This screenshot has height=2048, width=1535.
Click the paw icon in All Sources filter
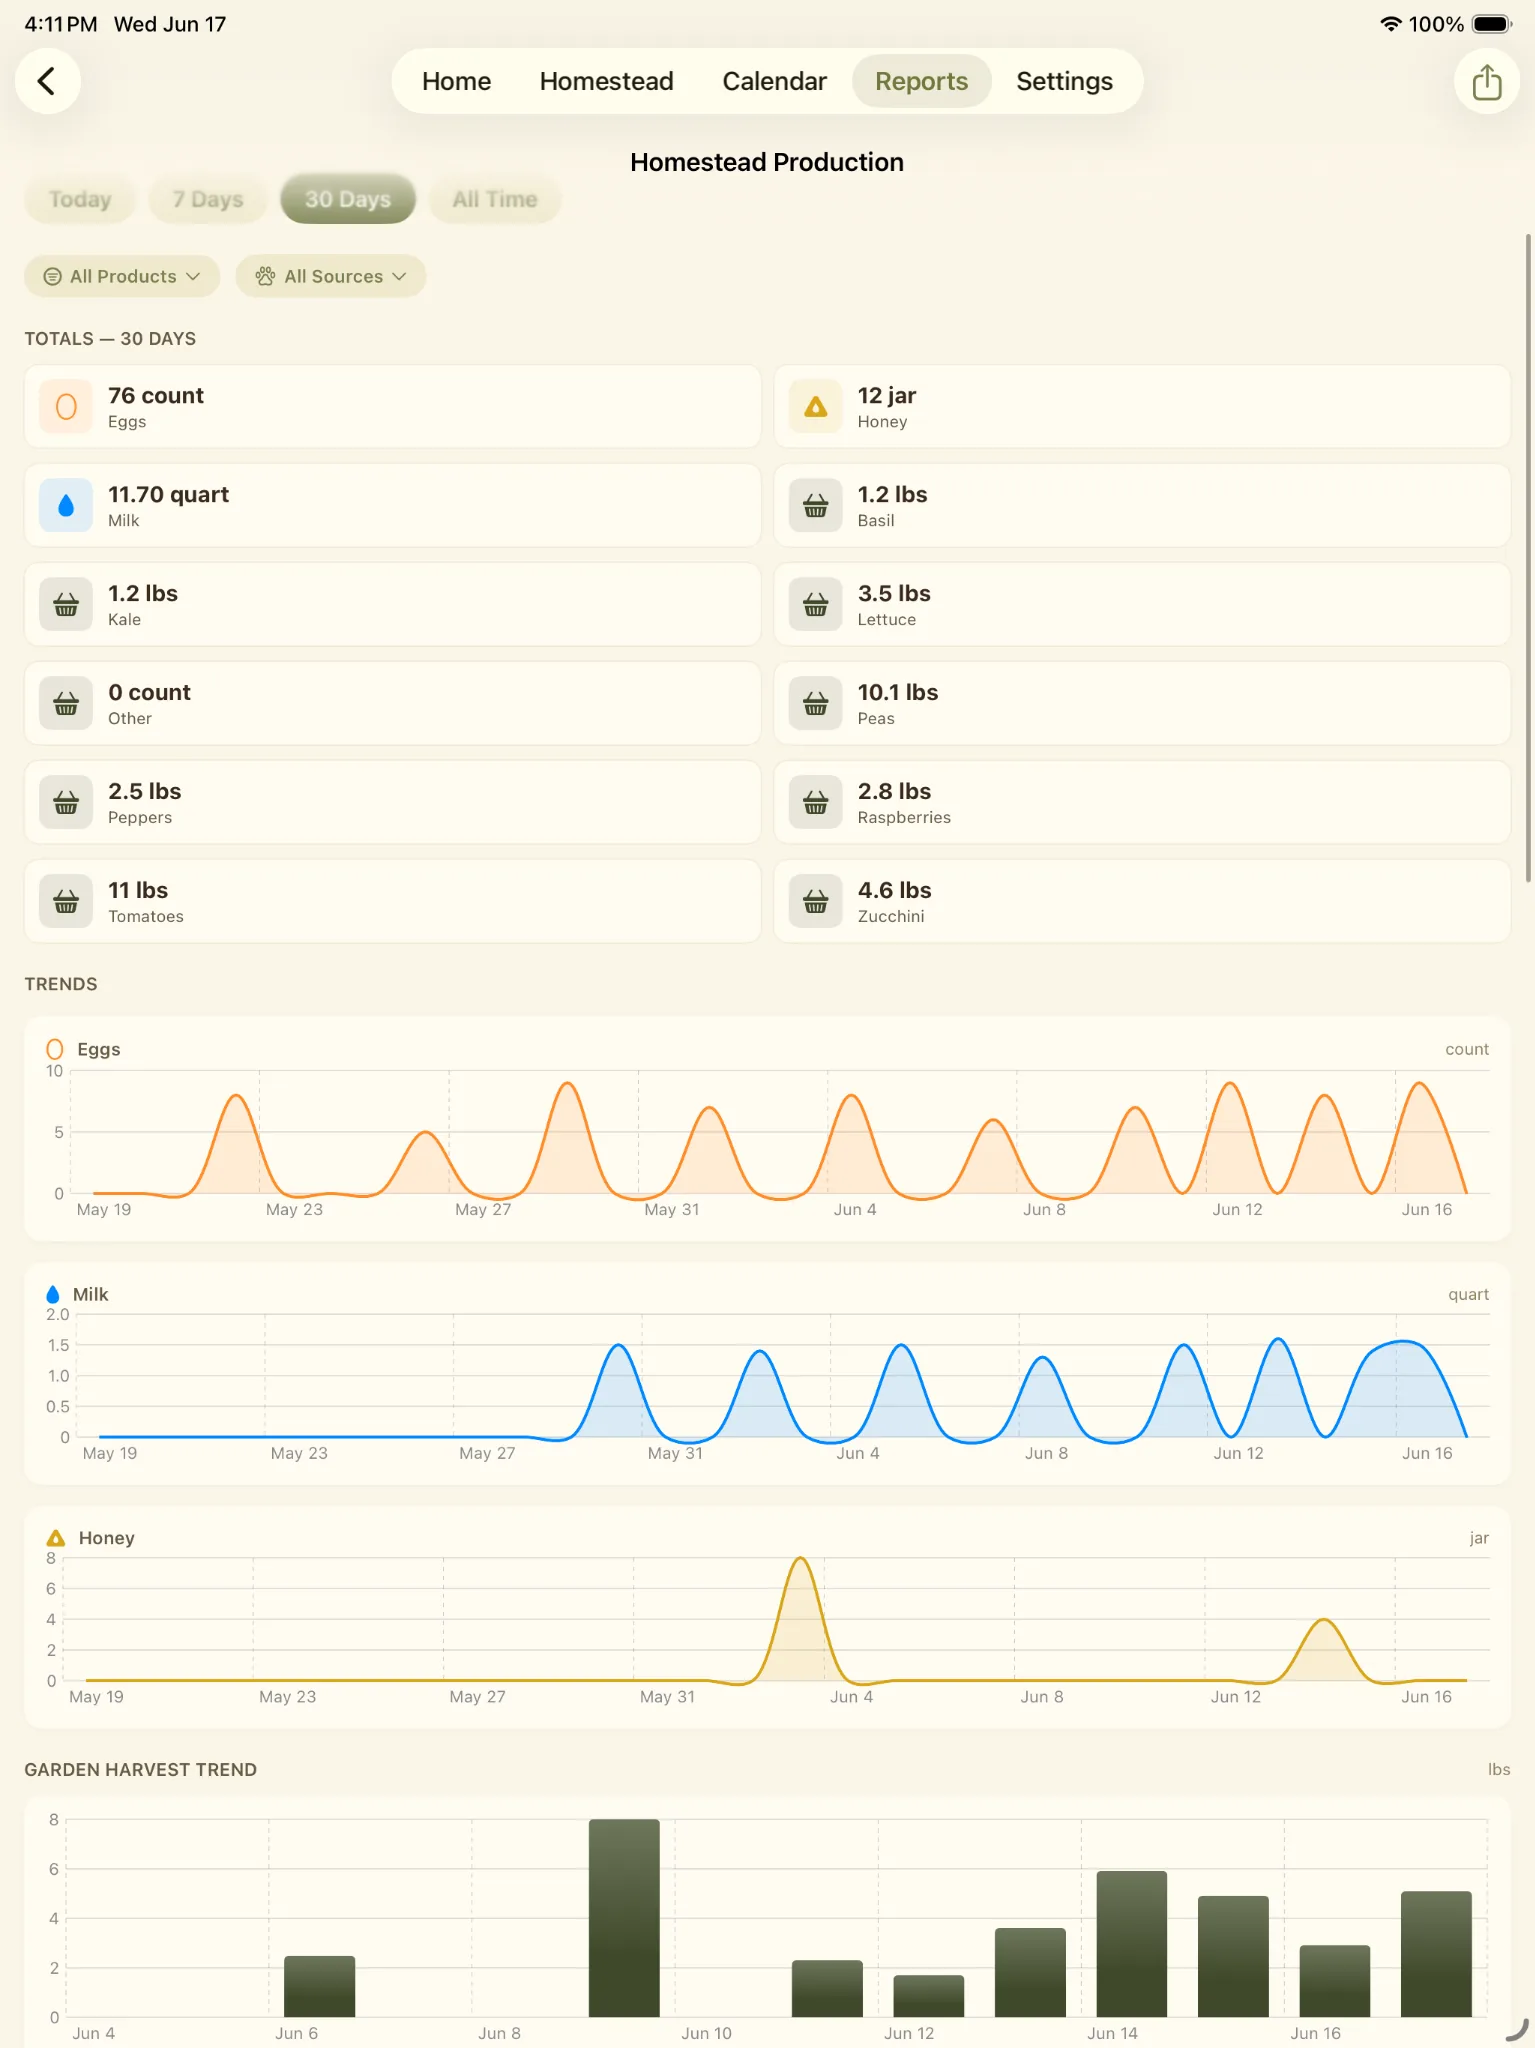(265, 276)
